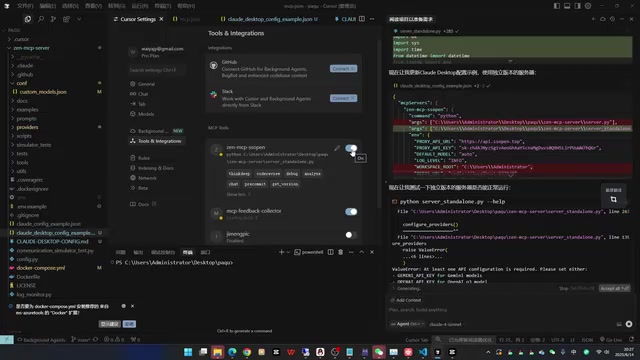The width and height of the screenshot is (640, 360).
Task: Click Go Live in status bar
Action: point(611,340)
